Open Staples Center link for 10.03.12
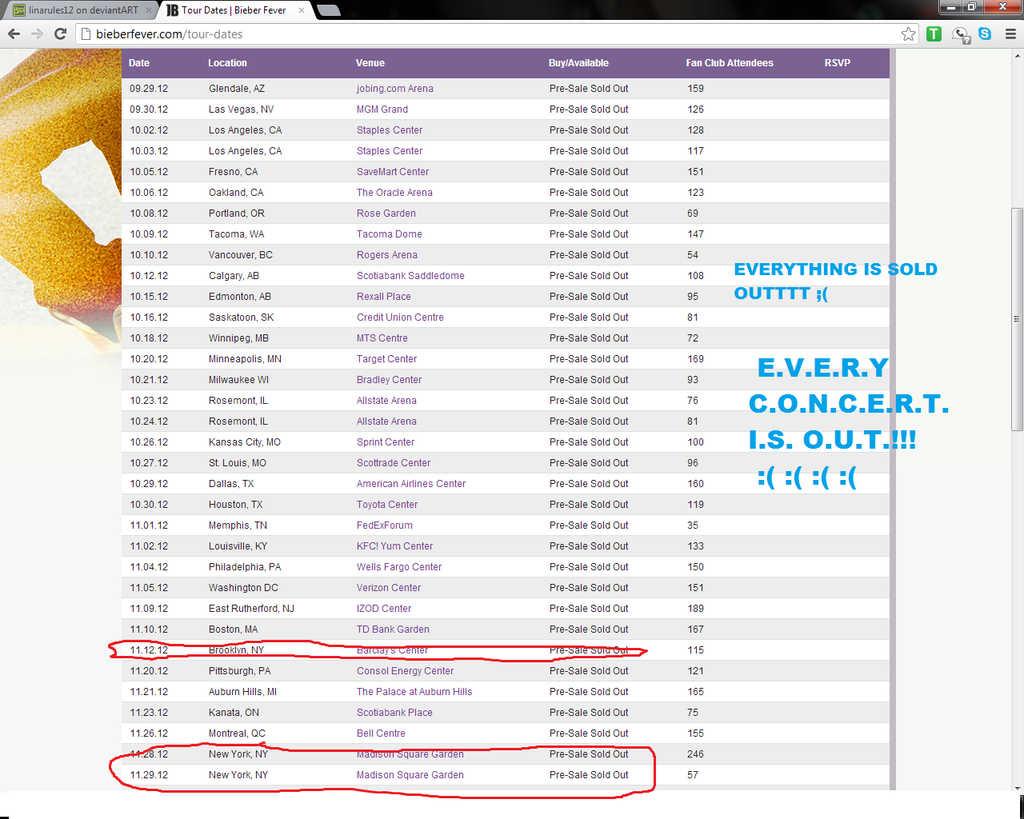This screenshot has width=1024, height=819. (389, 151)
